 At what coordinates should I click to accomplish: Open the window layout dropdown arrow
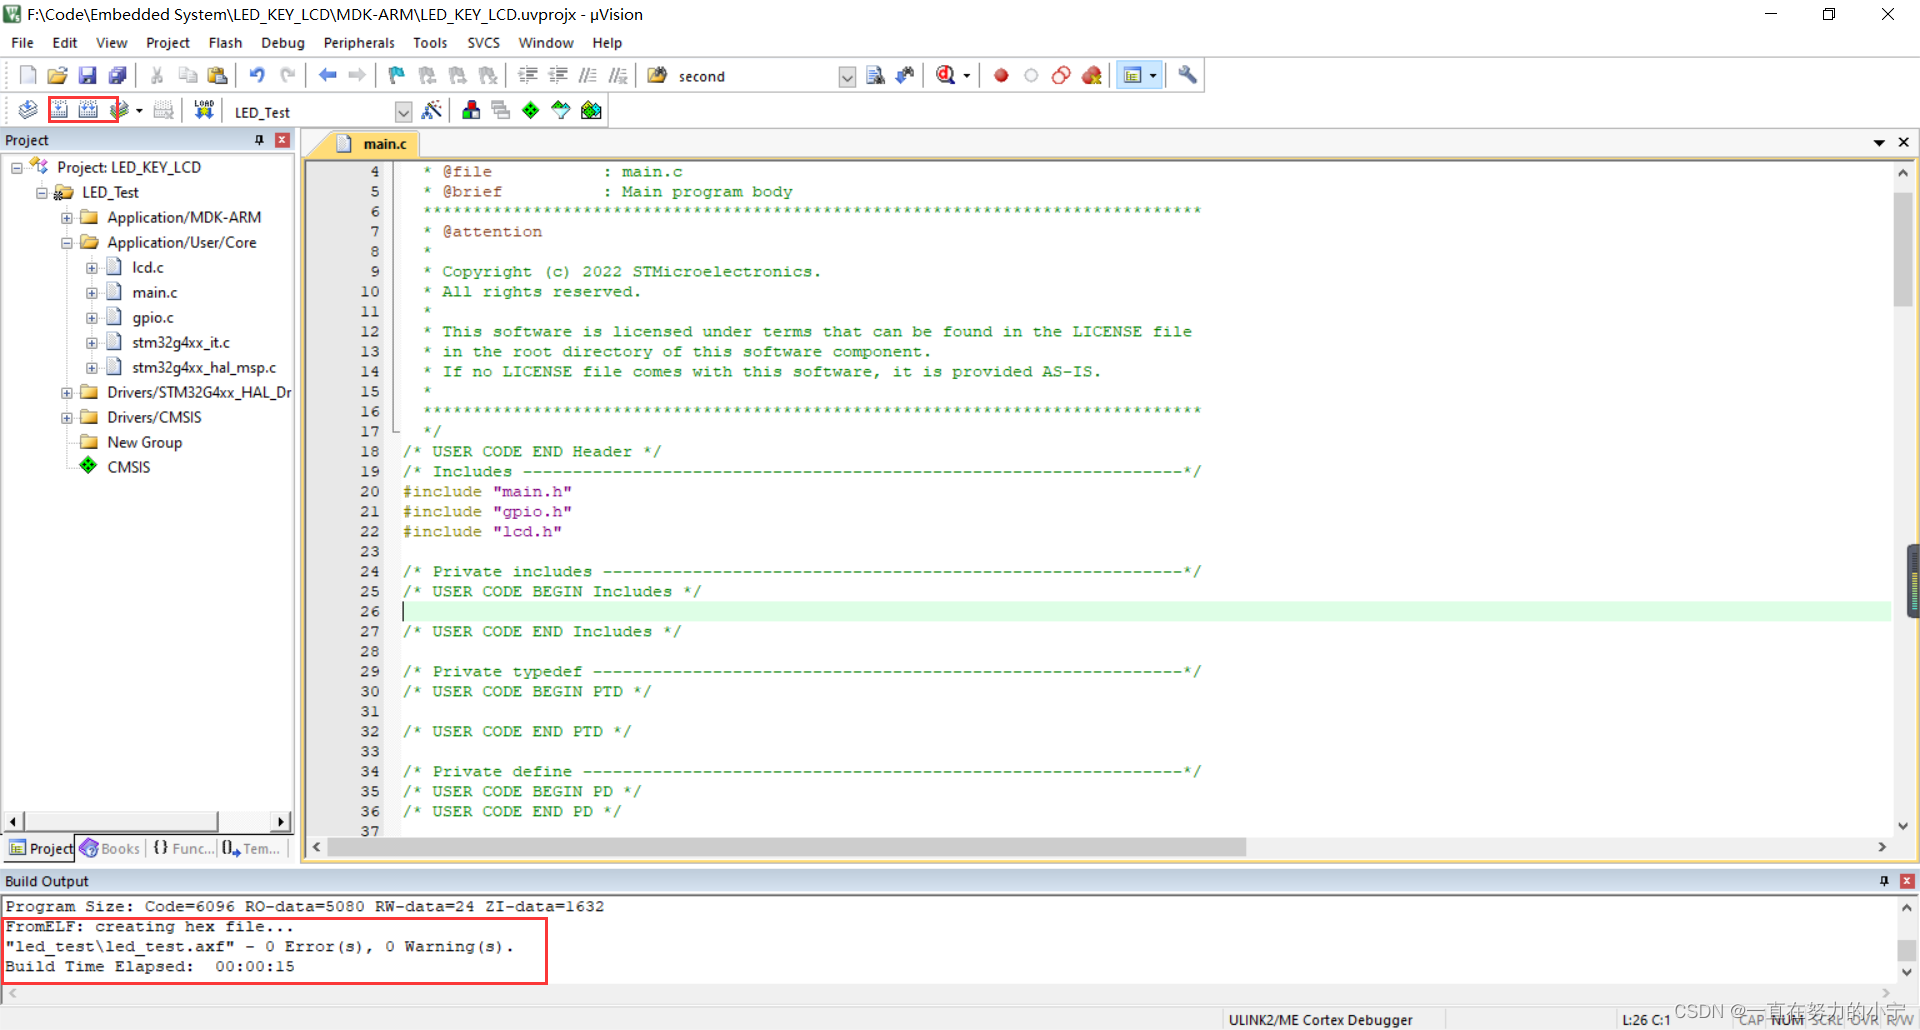[x=1153, y=75]
